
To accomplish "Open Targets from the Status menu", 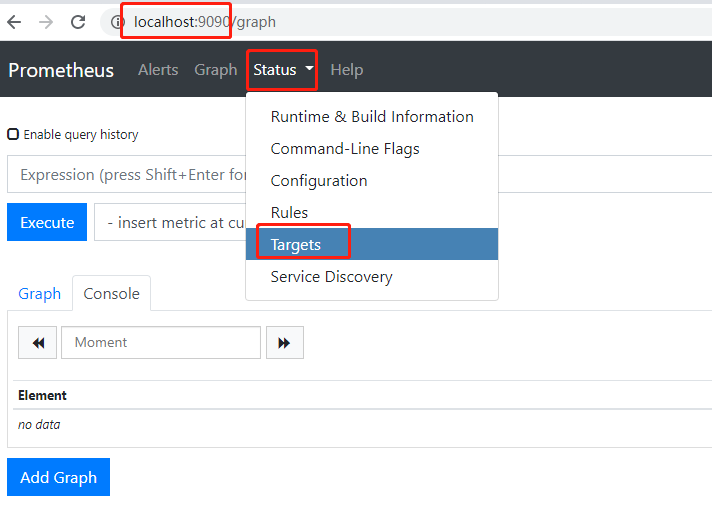I will (x=372, y=244).
